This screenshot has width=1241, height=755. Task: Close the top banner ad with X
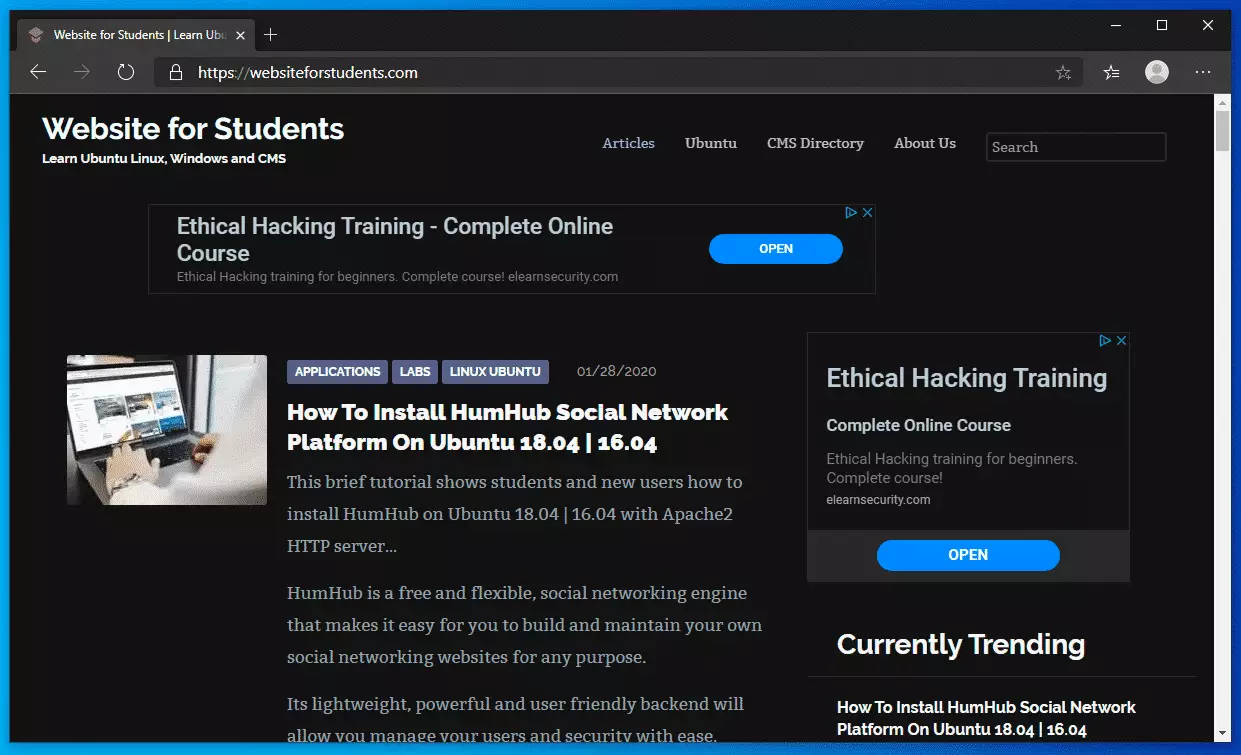pos(868,212)
